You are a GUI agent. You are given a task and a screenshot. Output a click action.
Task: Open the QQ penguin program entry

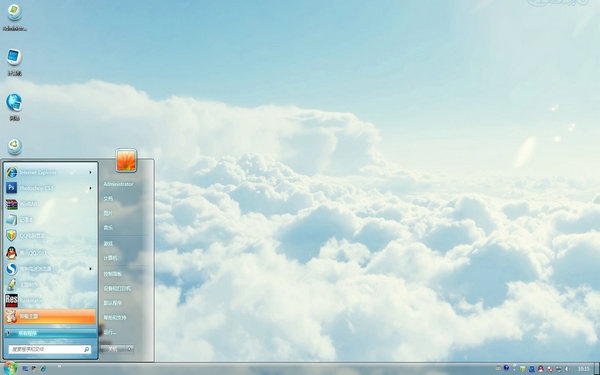pyautogui.click(x=50, y=253)
